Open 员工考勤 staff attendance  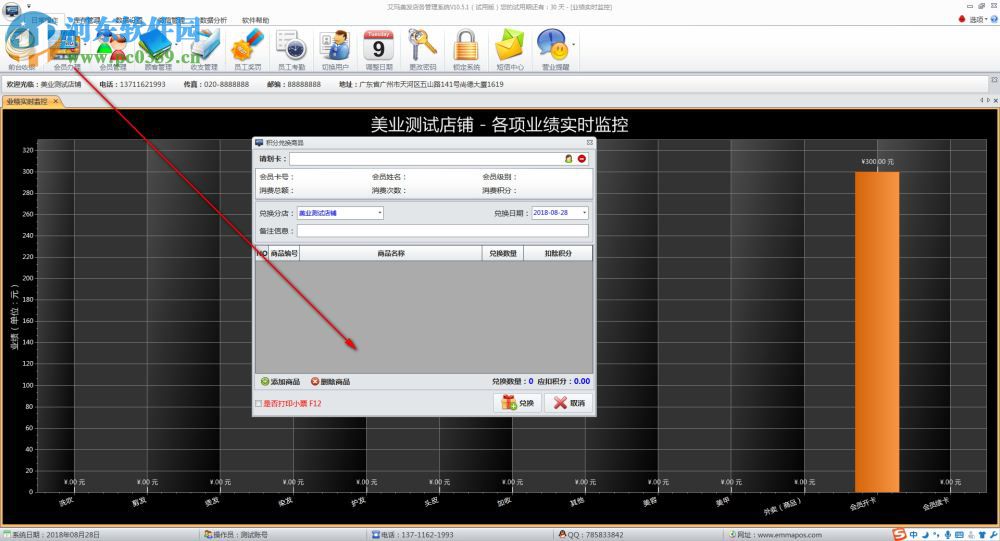291,50
